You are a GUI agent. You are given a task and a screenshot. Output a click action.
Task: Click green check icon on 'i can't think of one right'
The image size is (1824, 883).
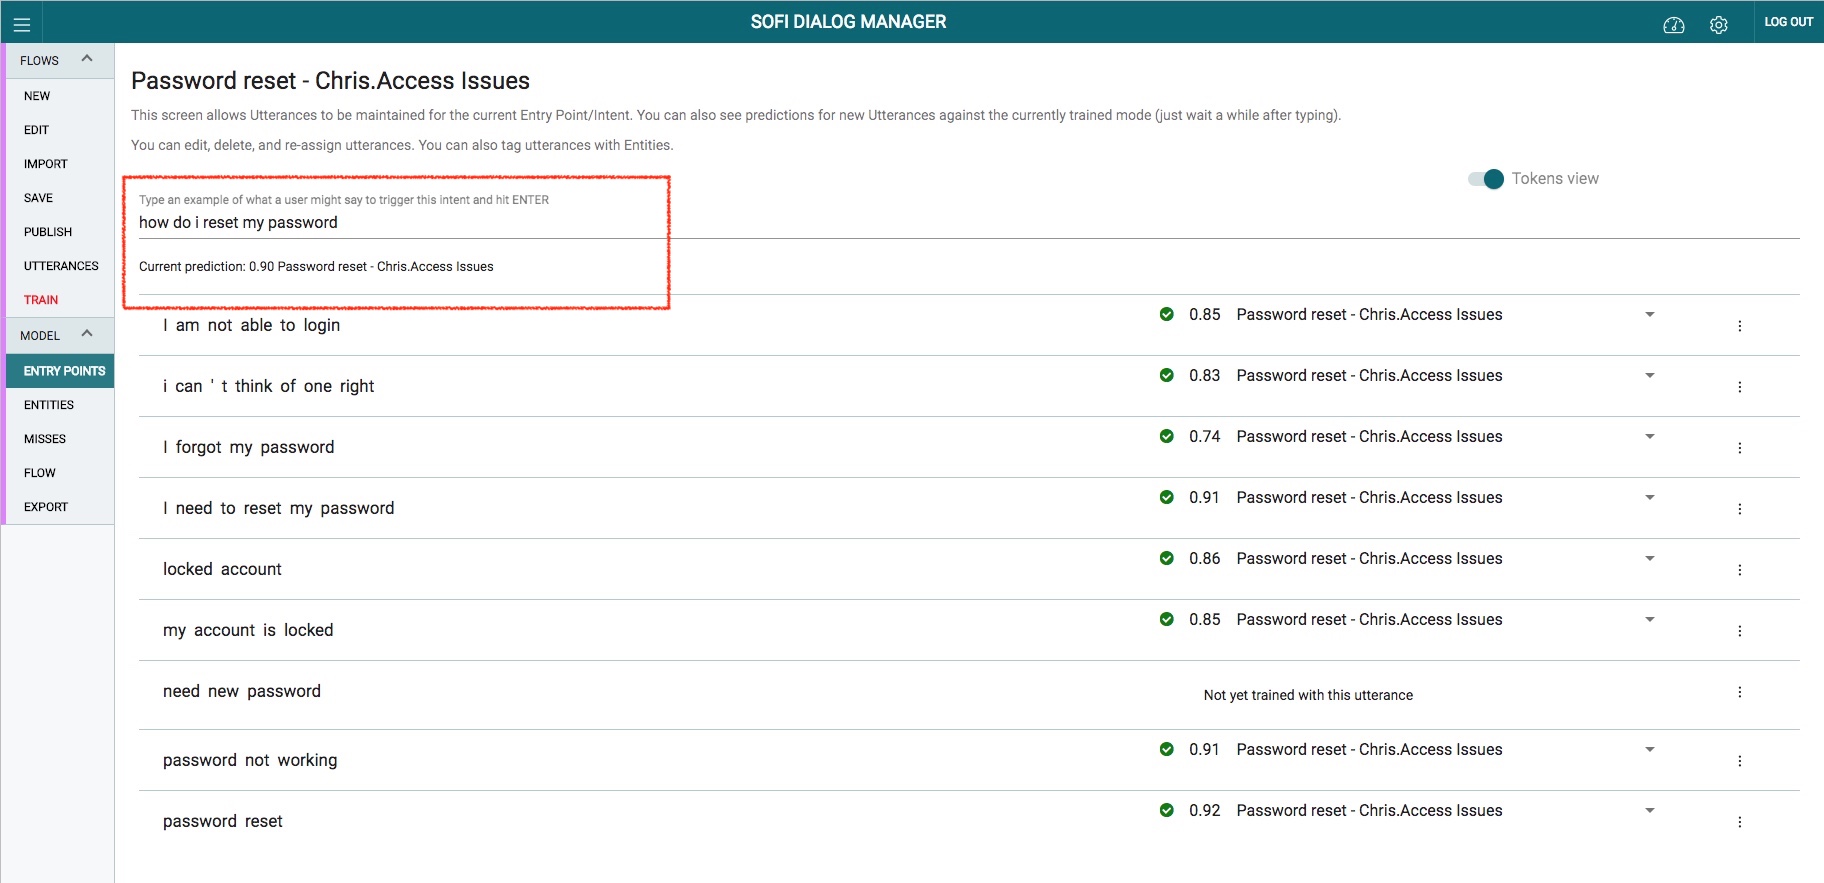coord(1166,375)
